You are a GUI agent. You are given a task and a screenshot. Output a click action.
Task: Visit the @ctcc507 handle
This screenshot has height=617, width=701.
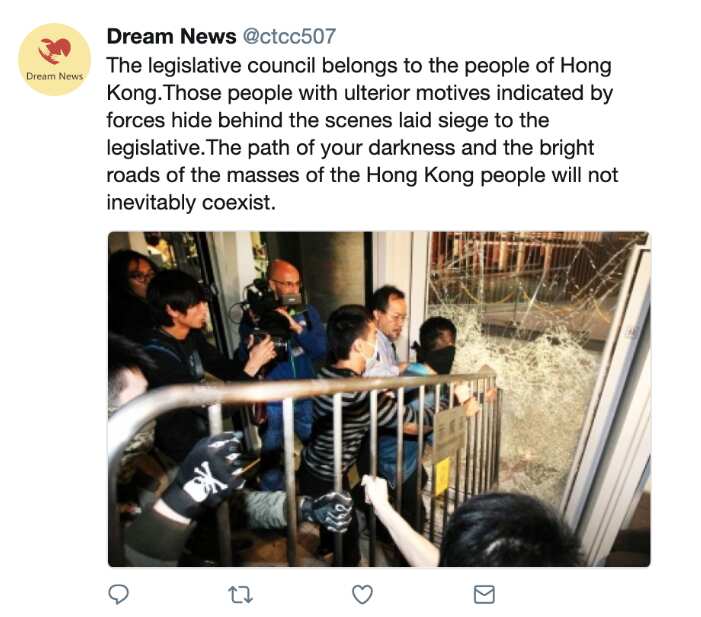tap(290, 37)
